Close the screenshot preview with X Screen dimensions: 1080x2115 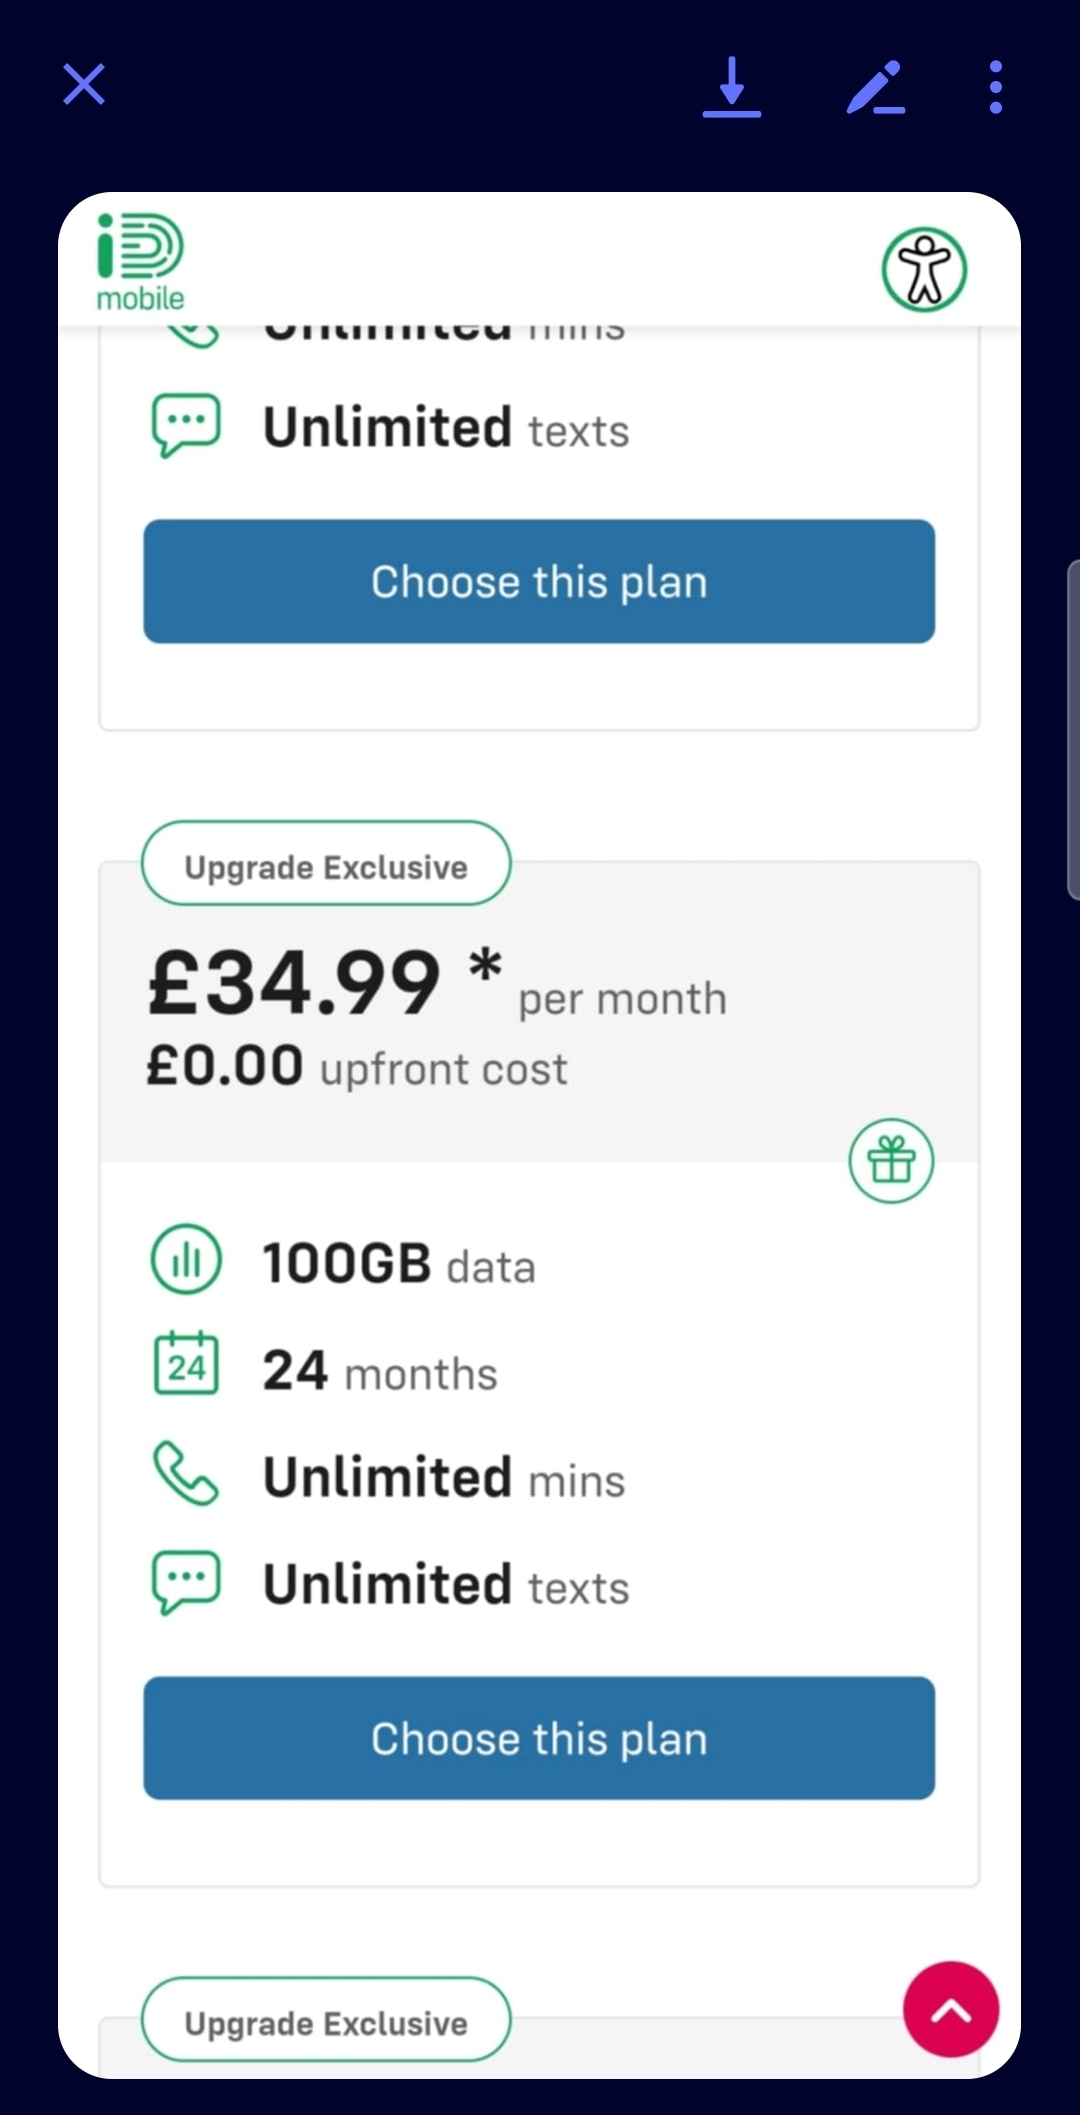tap(84, 85)
